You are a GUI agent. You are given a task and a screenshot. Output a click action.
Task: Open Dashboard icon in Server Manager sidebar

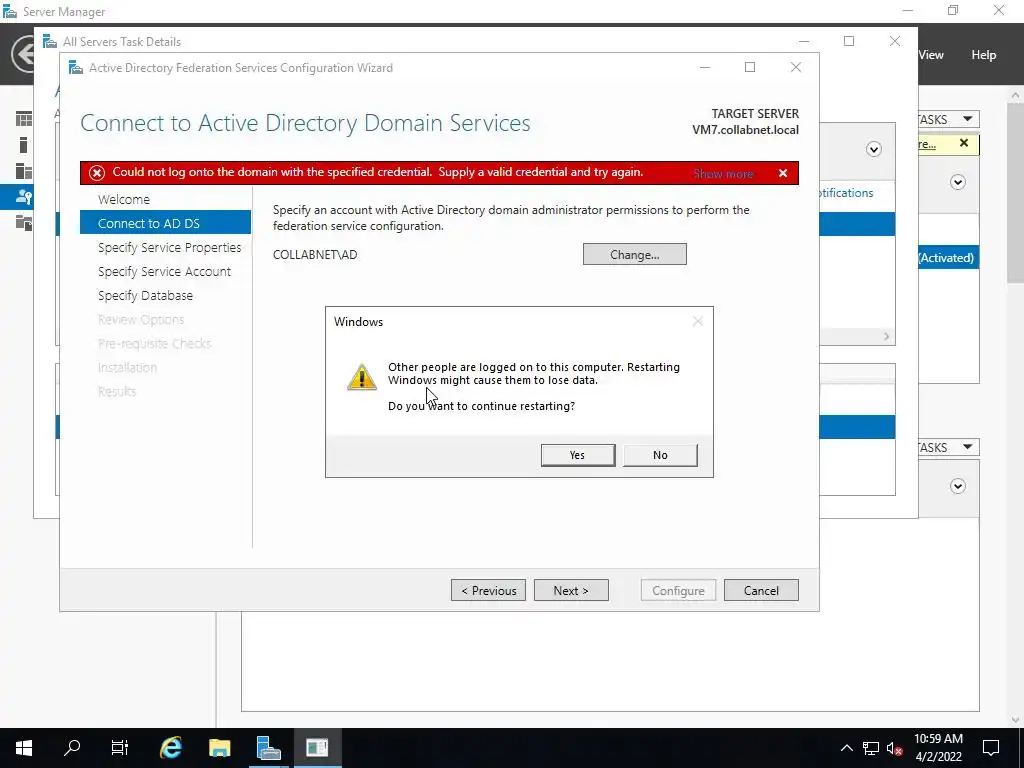click(24, 119)
